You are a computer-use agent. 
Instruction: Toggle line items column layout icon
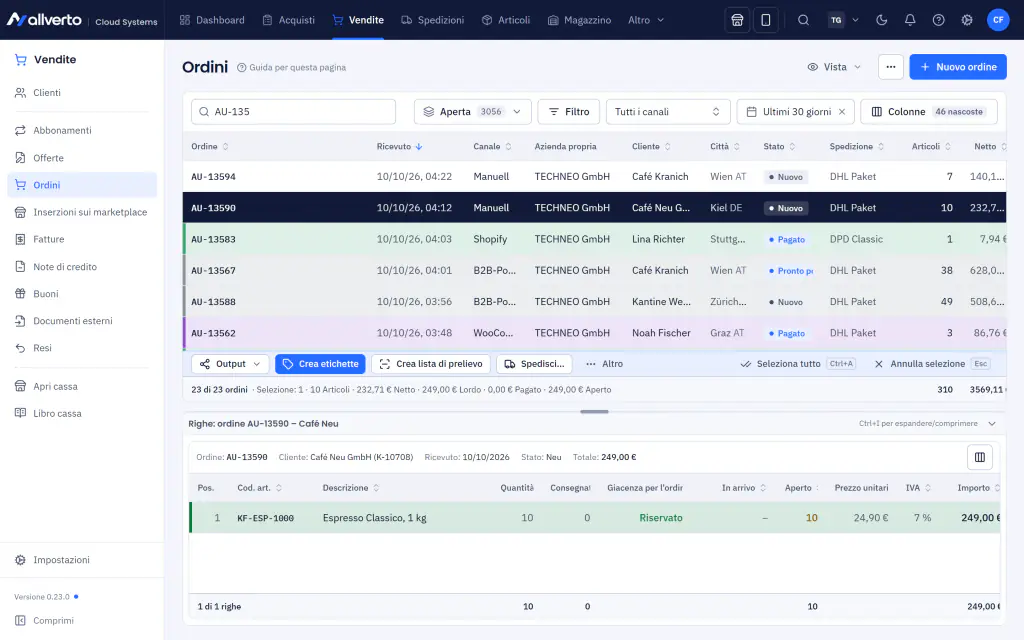tap(980, 457)
